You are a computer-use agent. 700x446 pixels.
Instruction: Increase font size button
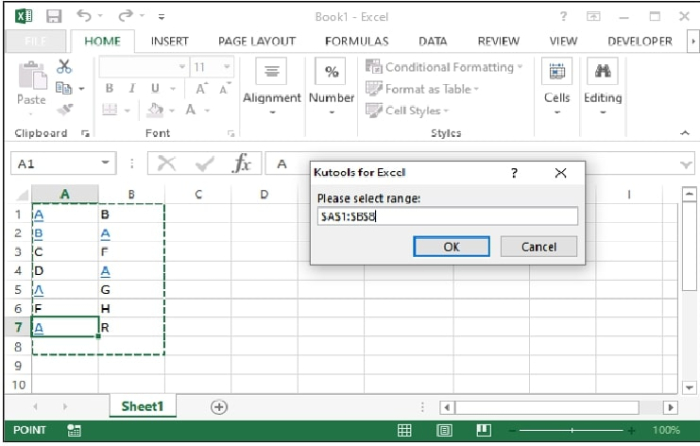201,89
